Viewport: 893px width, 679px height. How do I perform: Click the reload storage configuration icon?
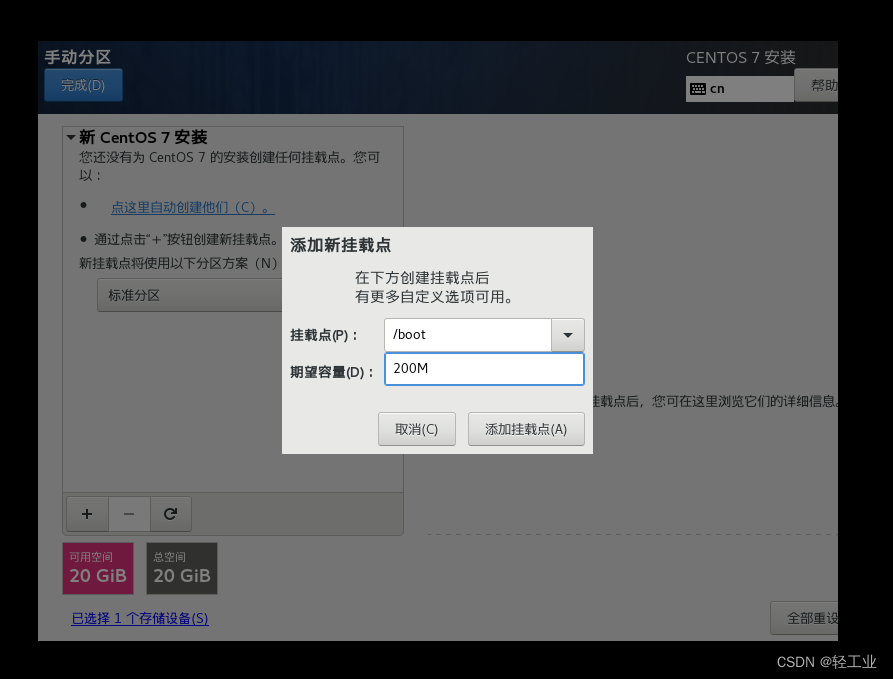(x=170, y=514)
